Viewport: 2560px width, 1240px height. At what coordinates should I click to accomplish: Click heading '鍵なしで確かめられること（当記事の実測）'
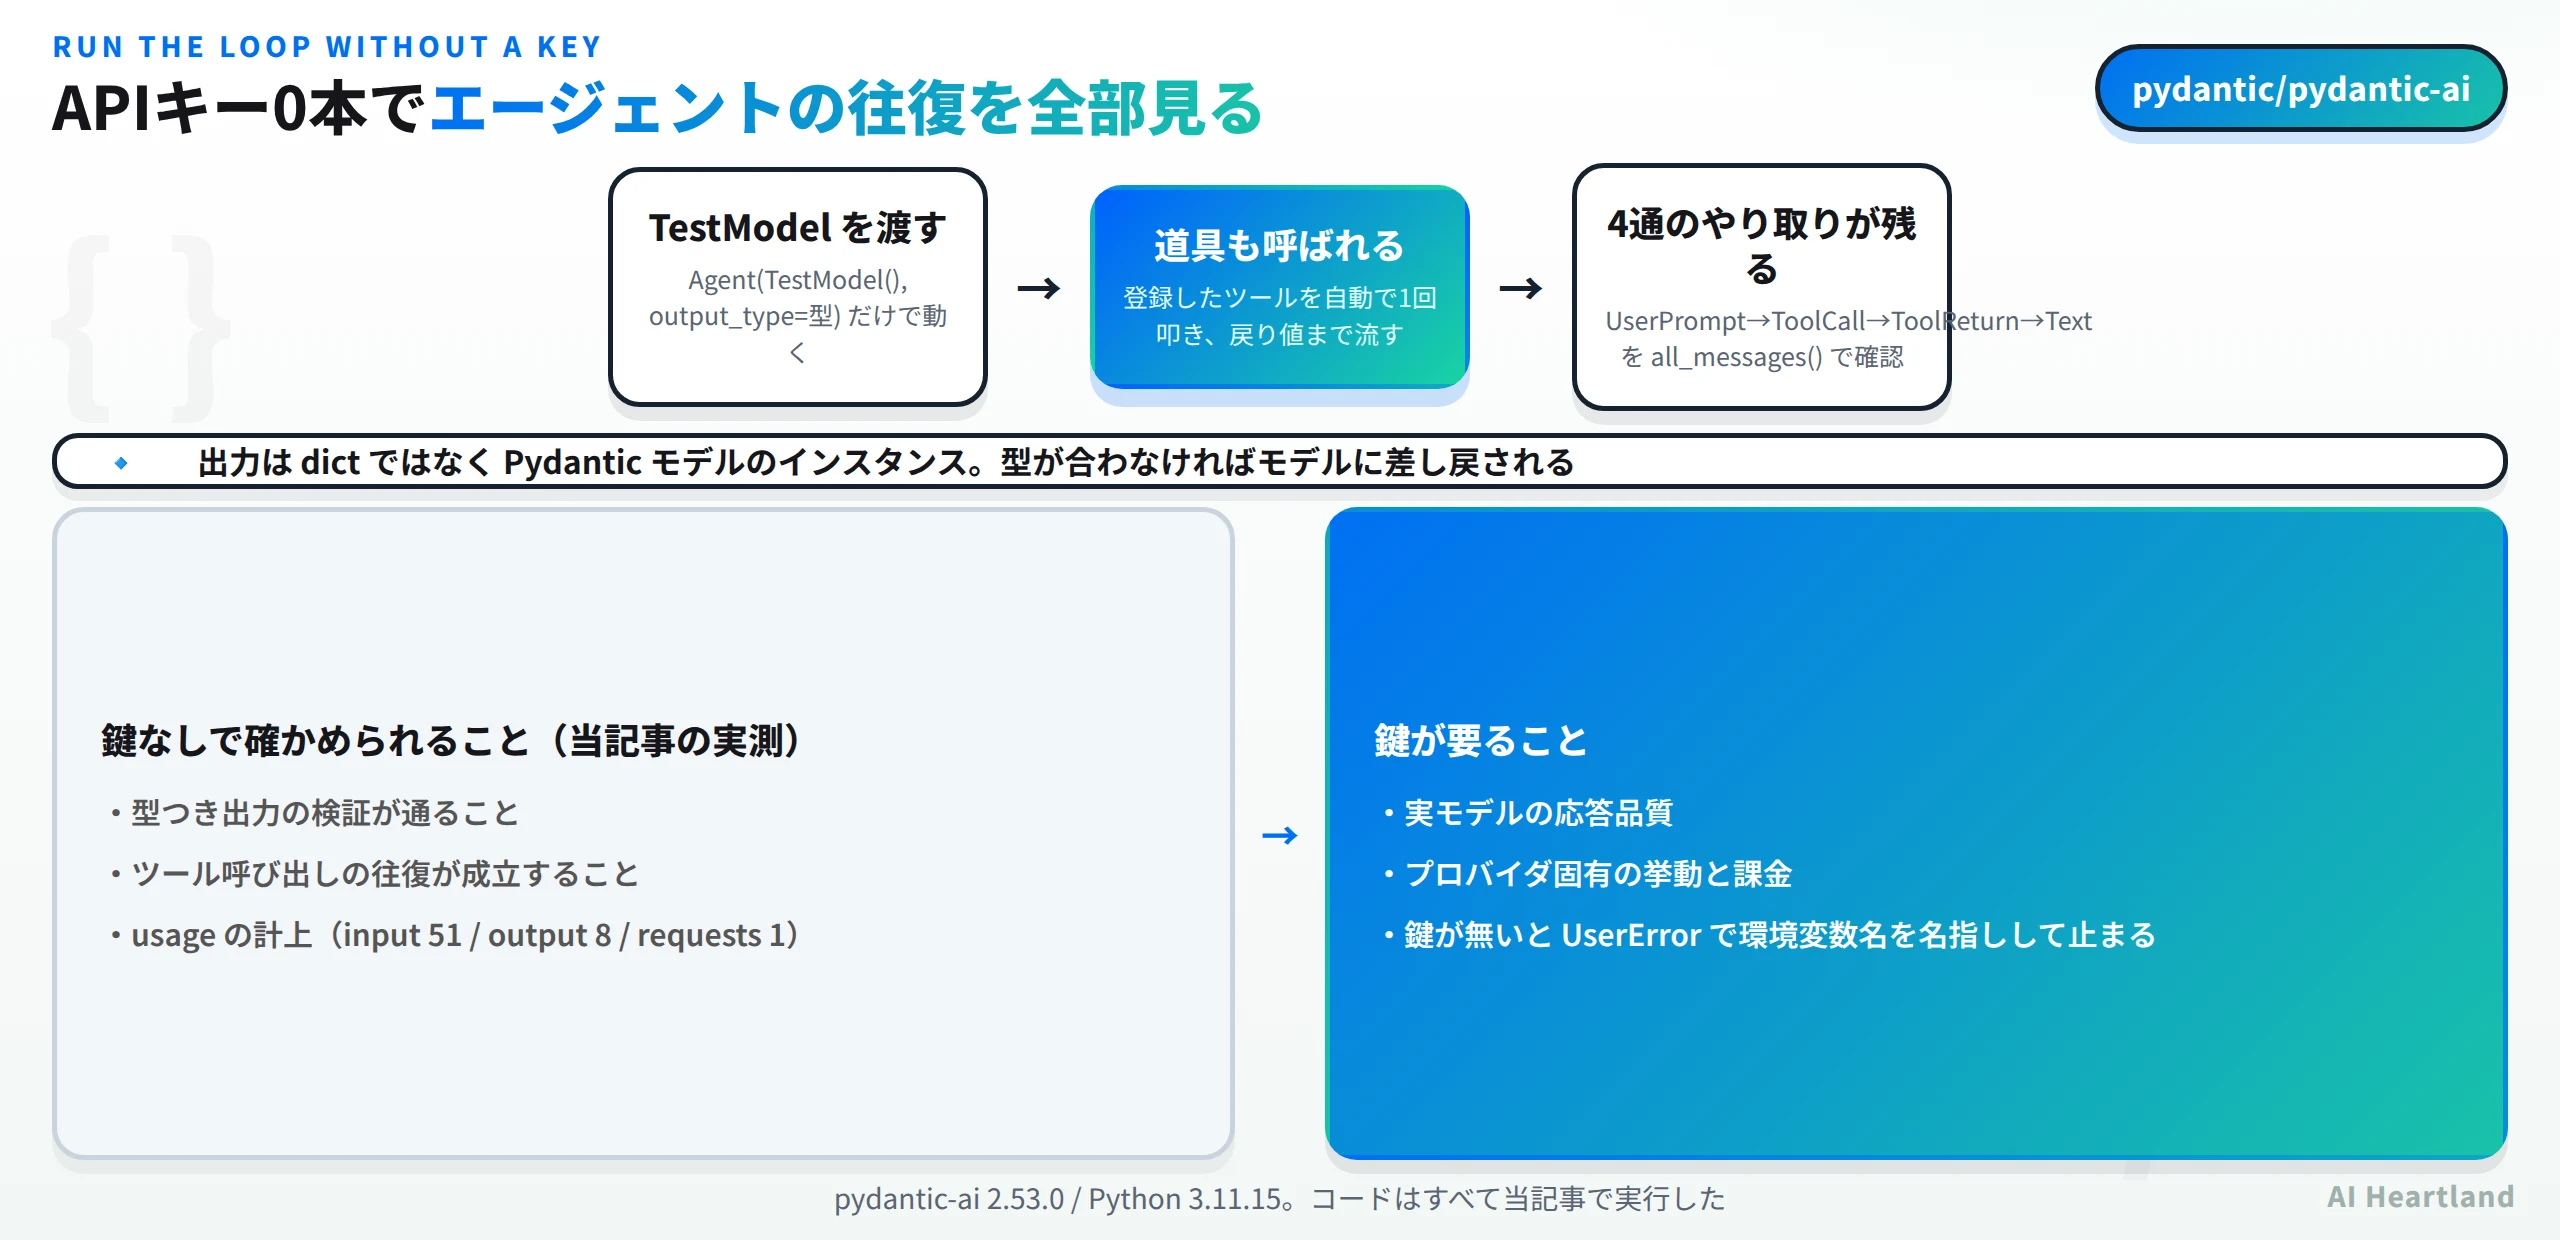(x=452, y=740)
